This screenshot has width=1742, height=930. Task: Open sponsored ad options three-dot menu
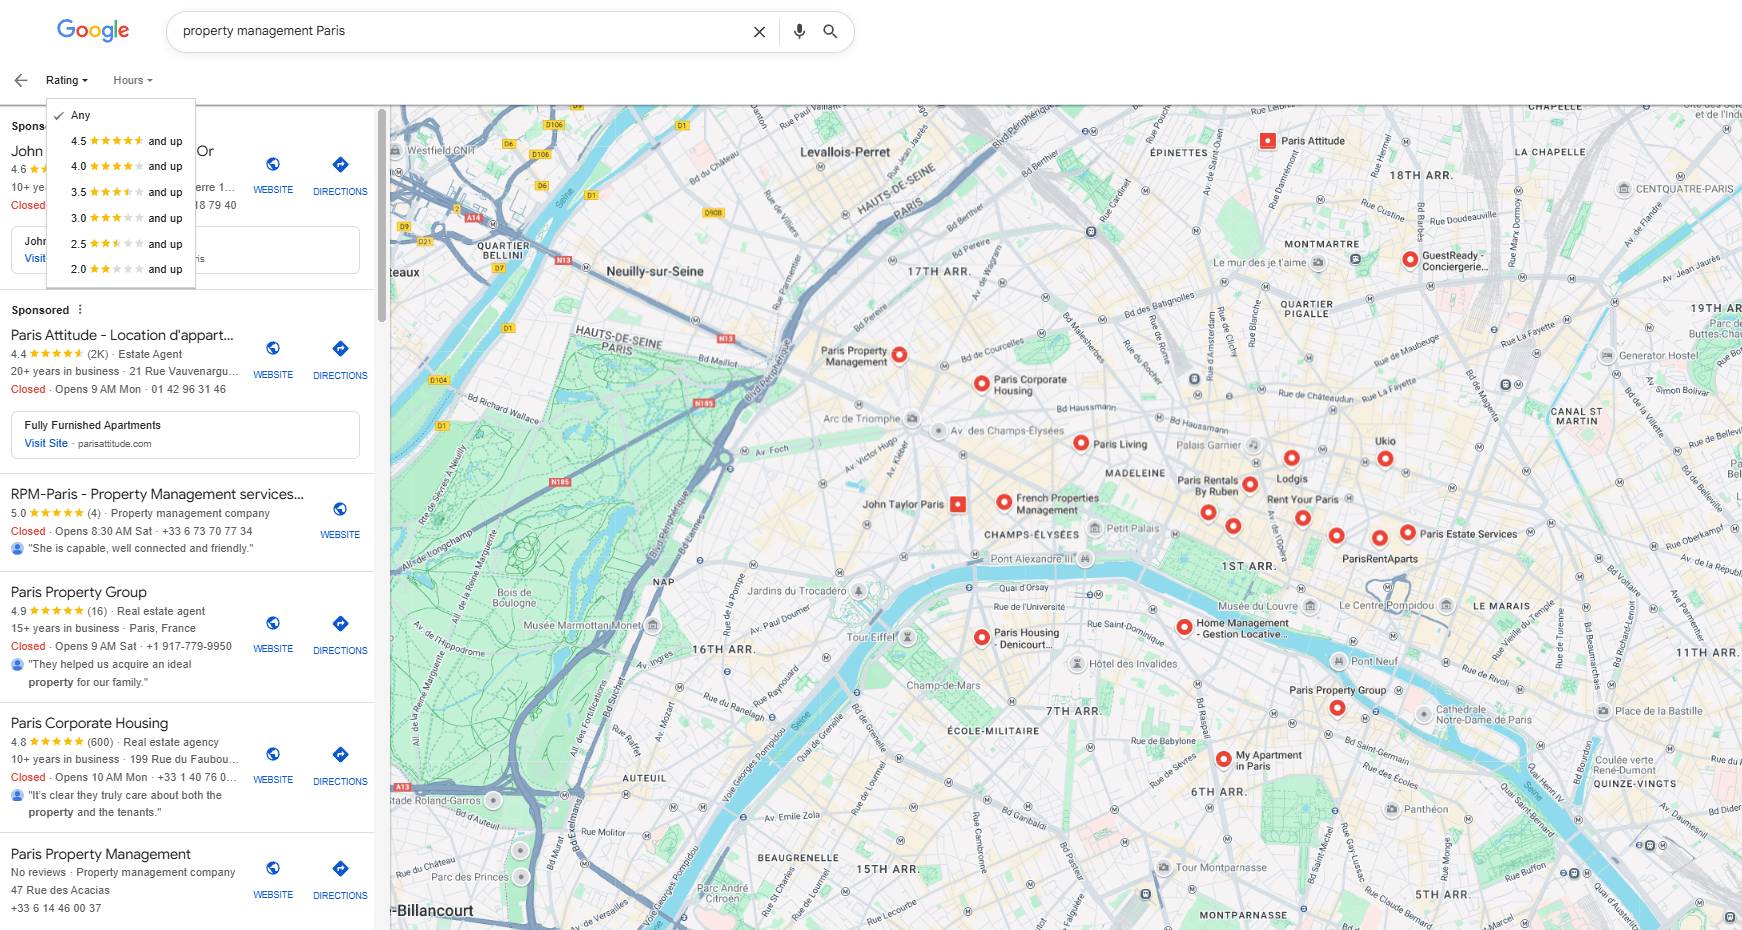coord(81,310)
